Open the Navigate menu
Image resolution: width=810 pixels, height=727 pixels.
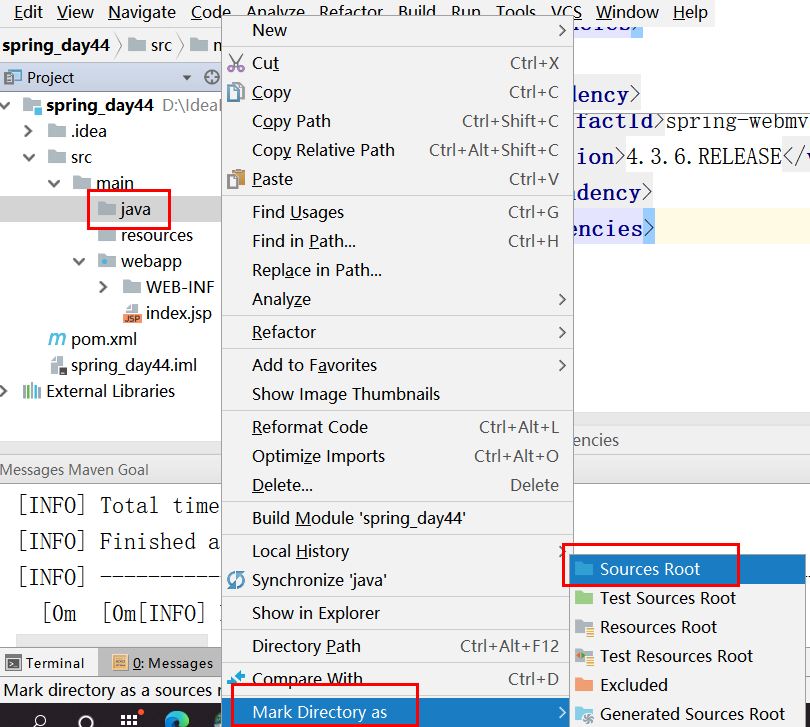[x=142, y=11]
